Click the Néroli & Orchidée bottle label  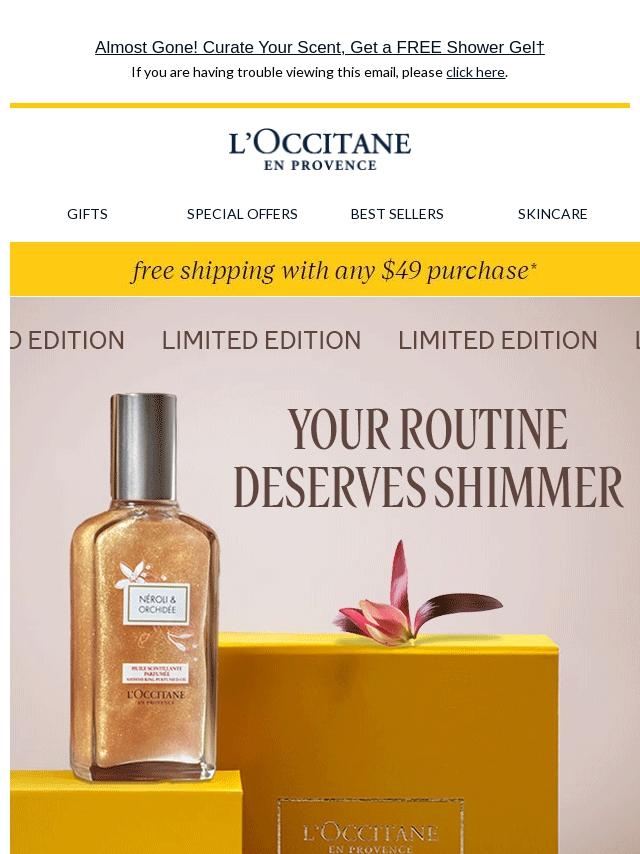tap(157, 604)
